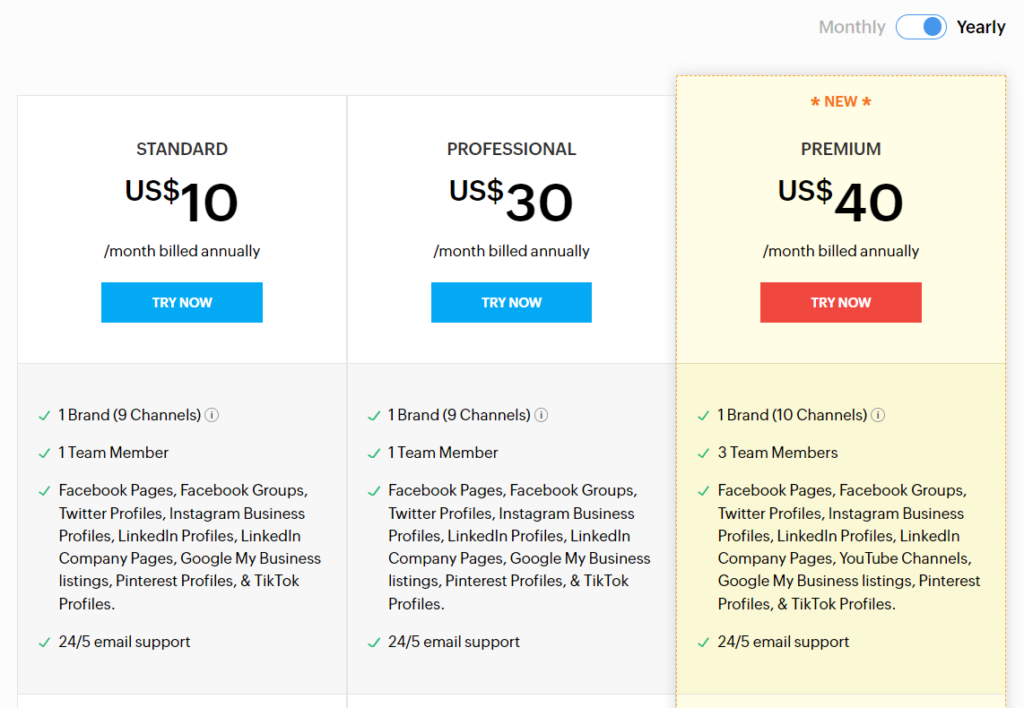This screenshot has width=1024, height=708.
Task: Click info icon beside Premium 10 Channels
Action: (x=878, y=415)
